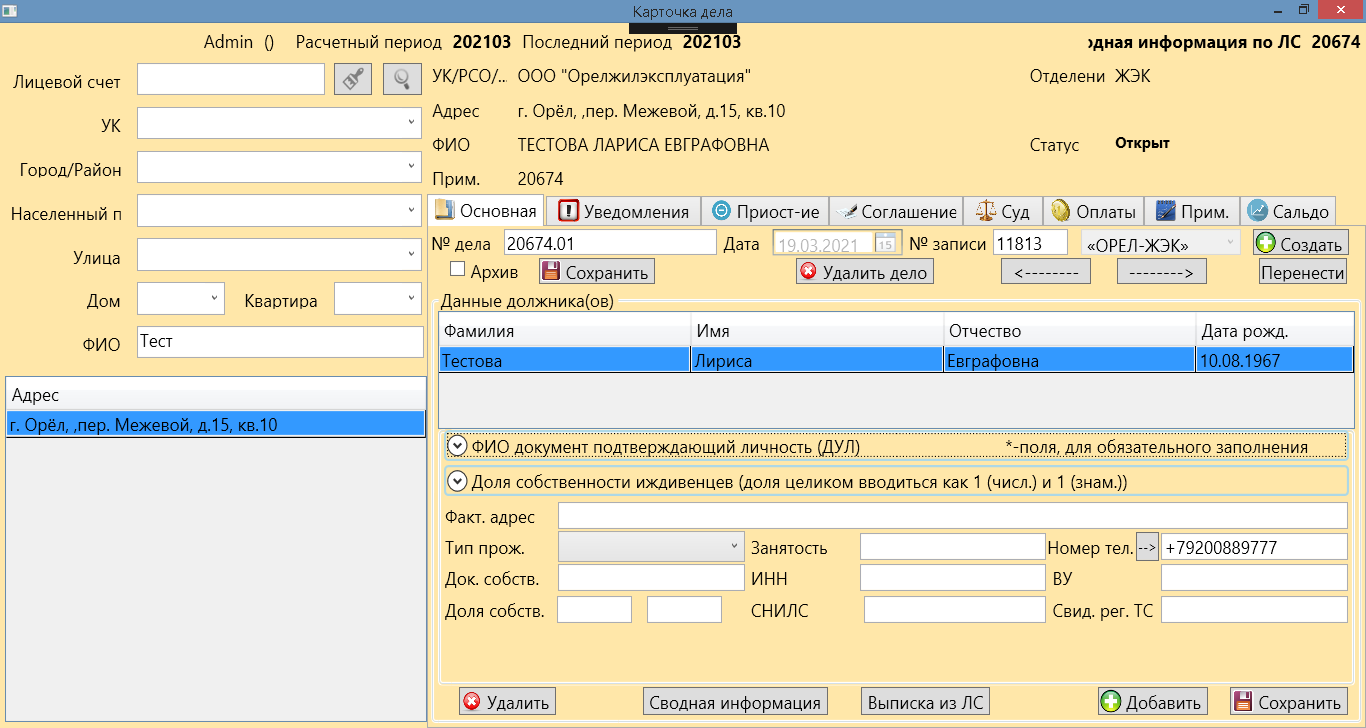Expand the ФИО документ (ДУЛ) section
Screen dimensions: 1366x728
coord(457,446)
